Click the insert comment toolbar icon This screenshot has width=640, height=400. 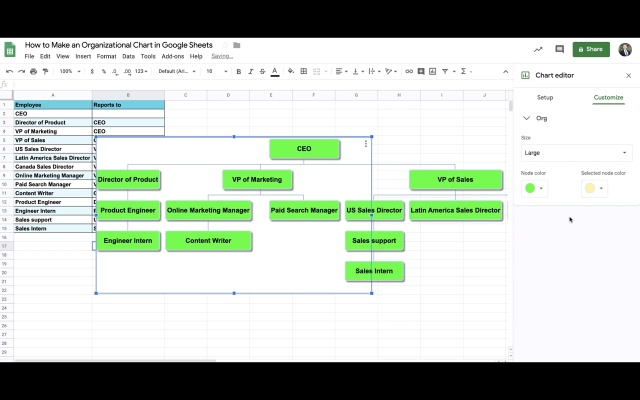tap(421, 71)
